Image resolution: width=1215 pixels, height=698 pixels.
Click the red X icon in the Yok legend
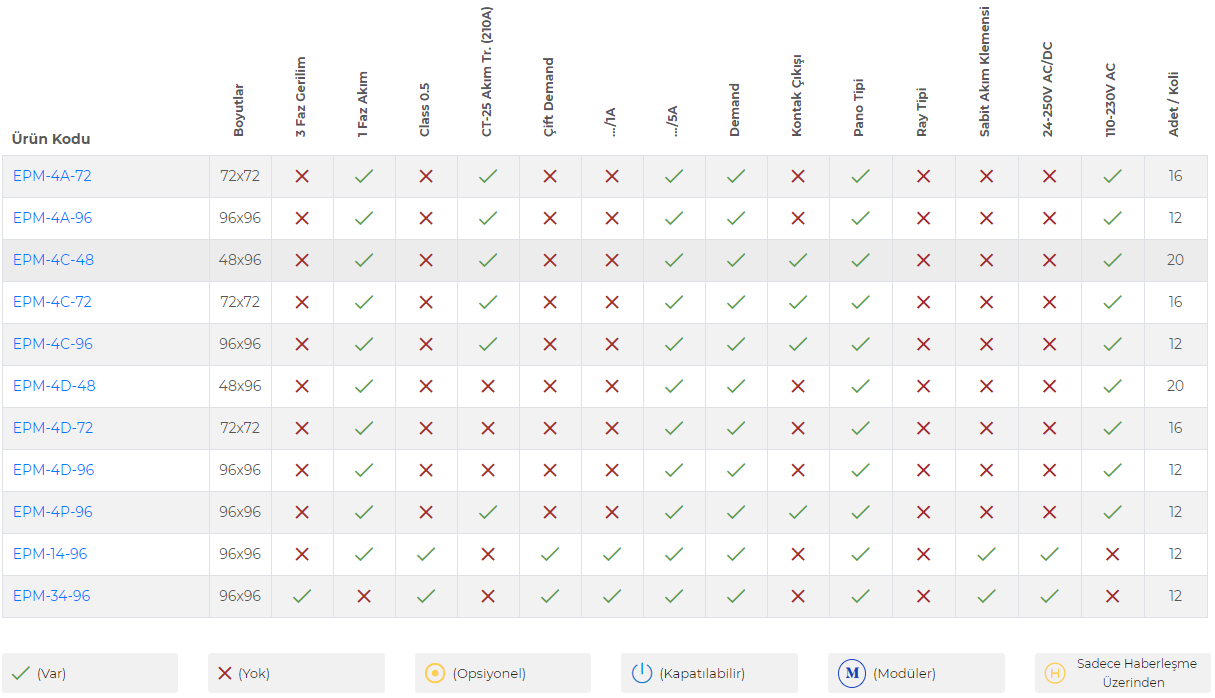tap(225, 673)
